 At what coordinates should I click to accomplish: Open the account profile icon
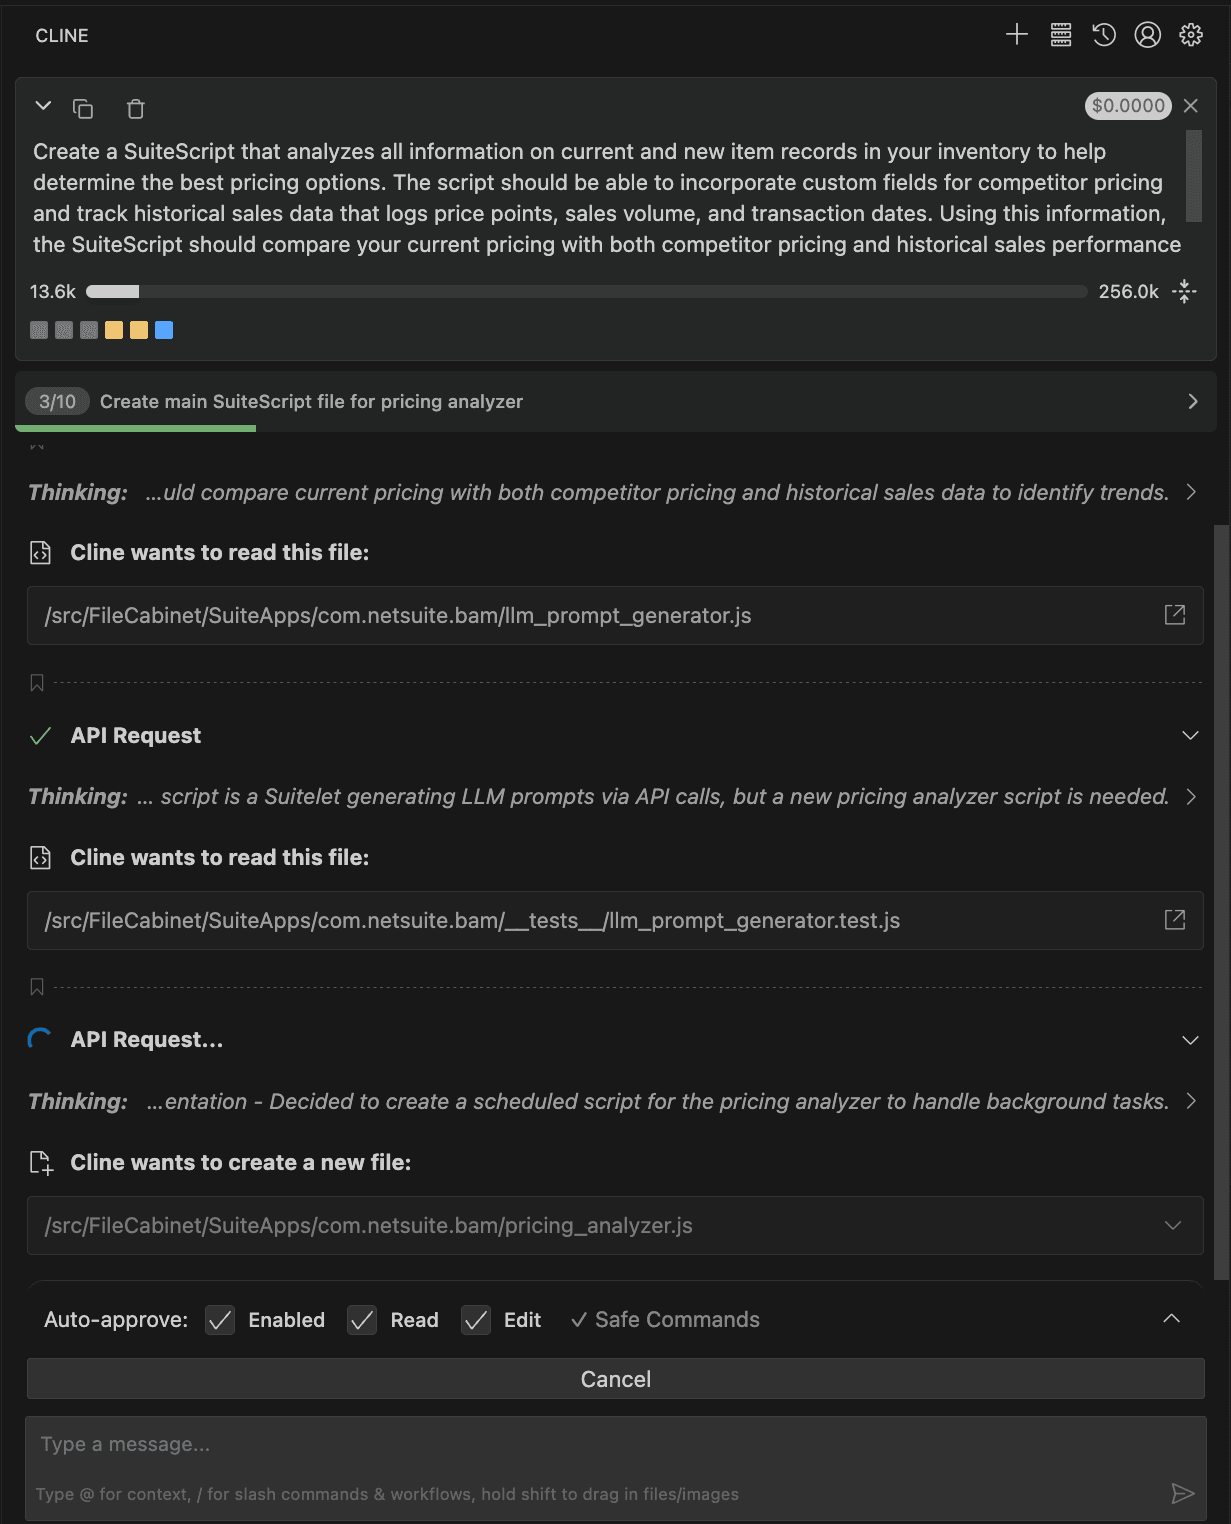1147,35
